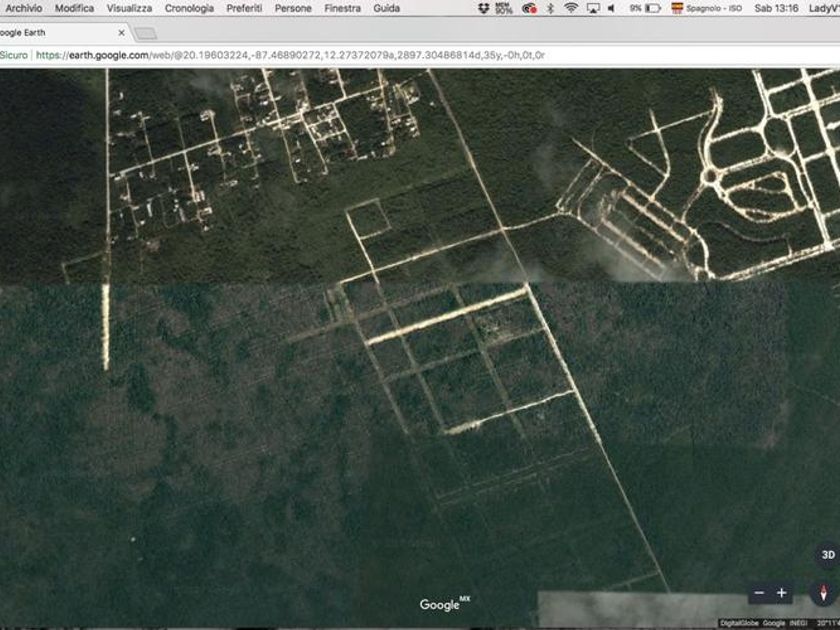This screenshot has height=630, width=840.
Task: Open the Preferiti menu
Action: 244,8
